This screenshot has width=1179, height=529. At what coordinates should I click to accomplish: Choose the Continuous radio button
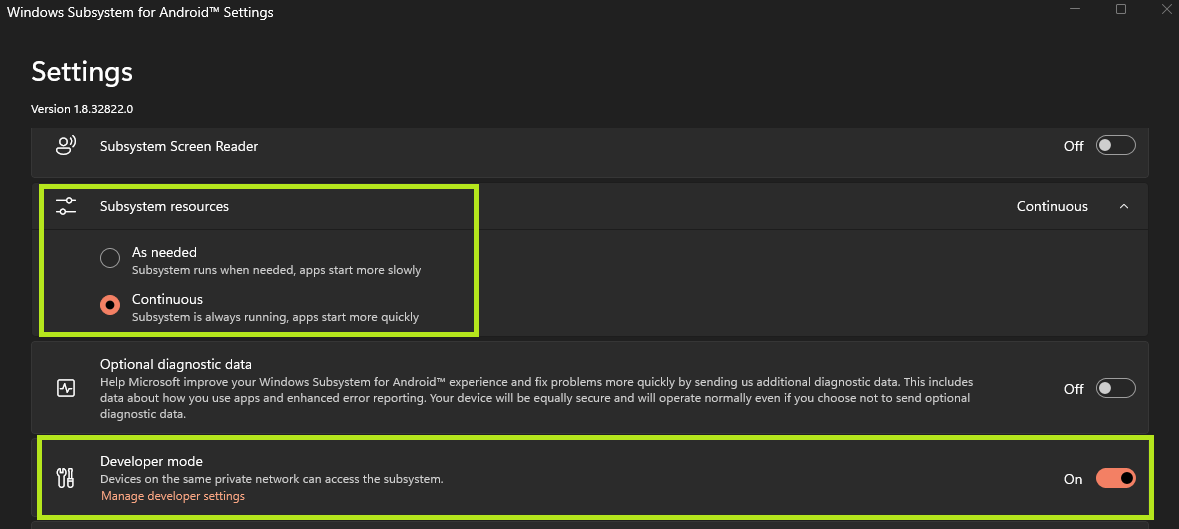110,306
